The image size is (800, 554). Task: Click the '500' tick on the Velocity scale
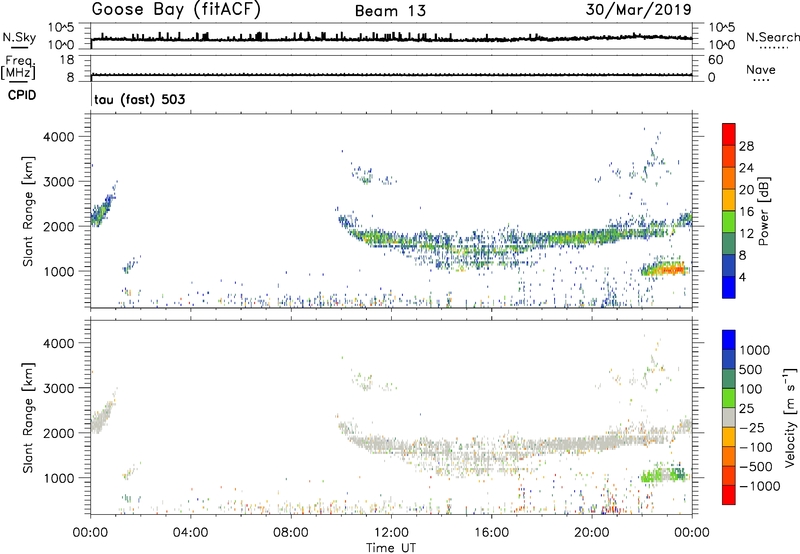tap(751, 369)
